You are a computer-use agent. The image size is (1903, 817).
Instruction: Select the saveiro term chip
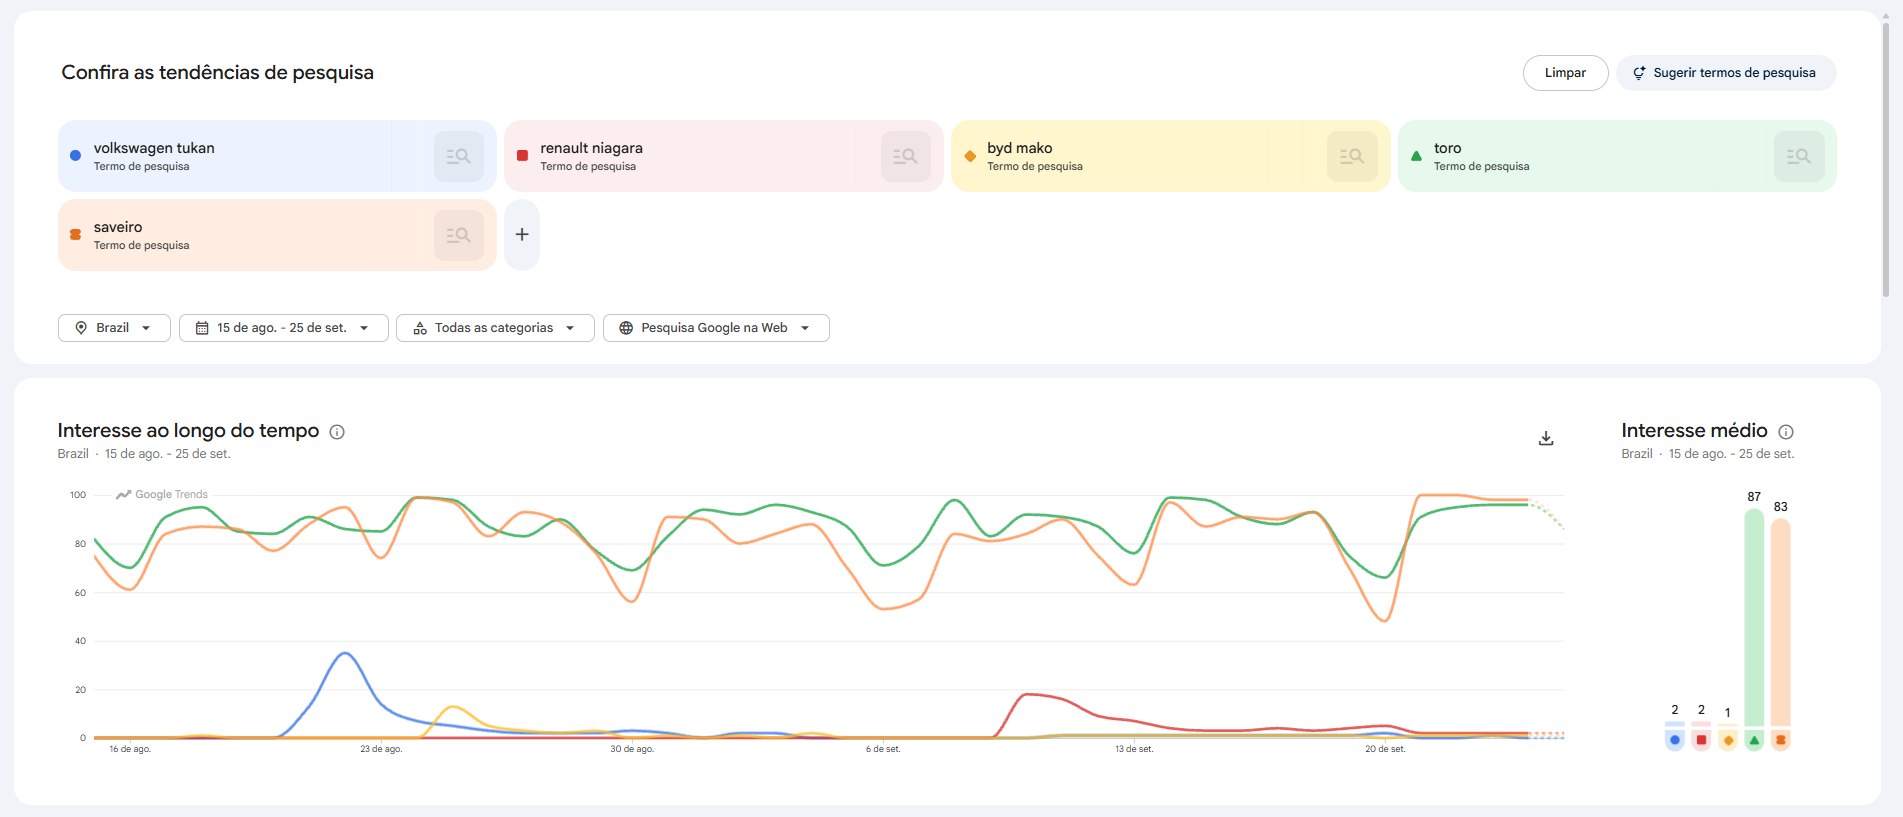277,235
